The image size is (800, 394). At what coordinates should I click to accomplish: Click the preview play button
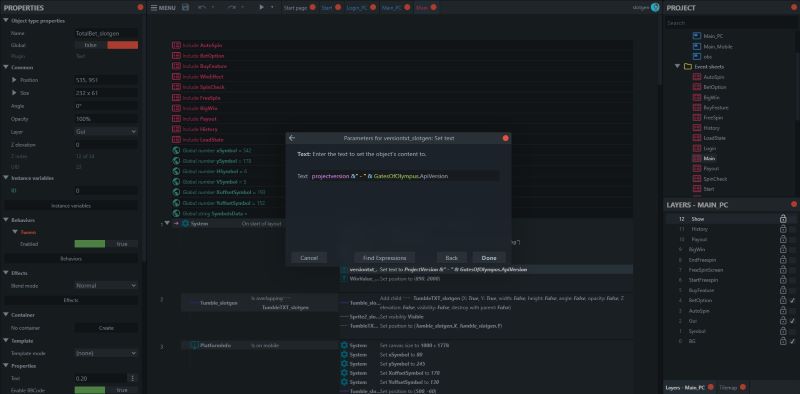[x=261, y=8]
